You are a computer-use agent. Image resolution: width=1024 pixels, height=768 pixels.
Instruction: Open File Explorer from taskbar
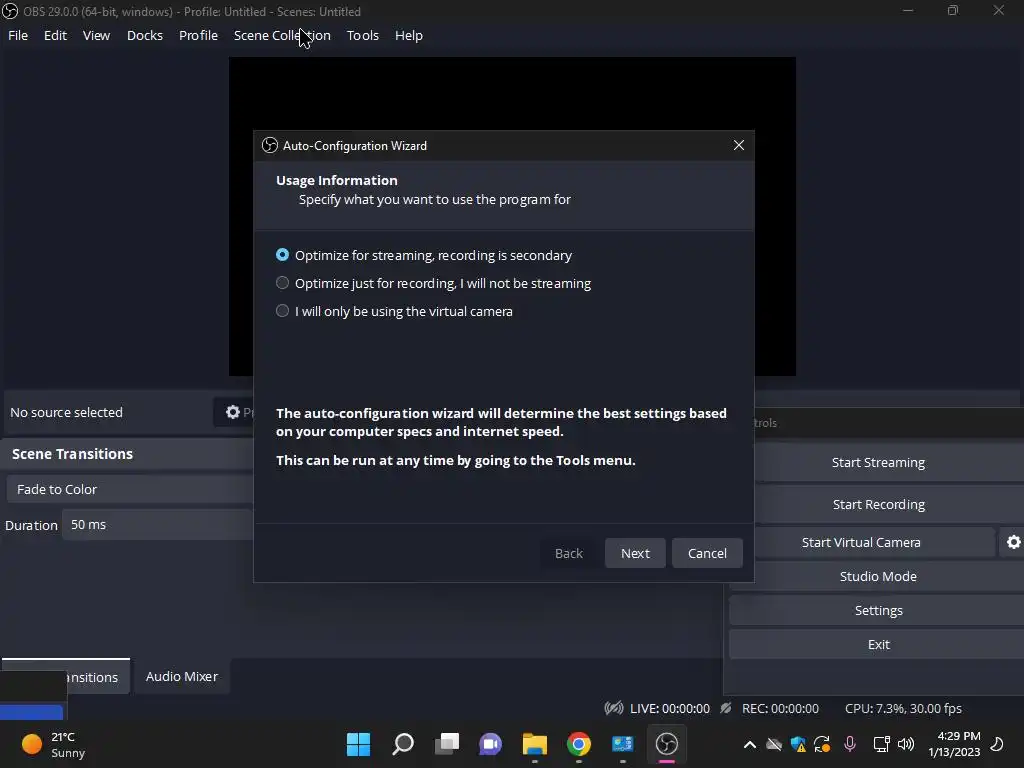tap(534, 744)
